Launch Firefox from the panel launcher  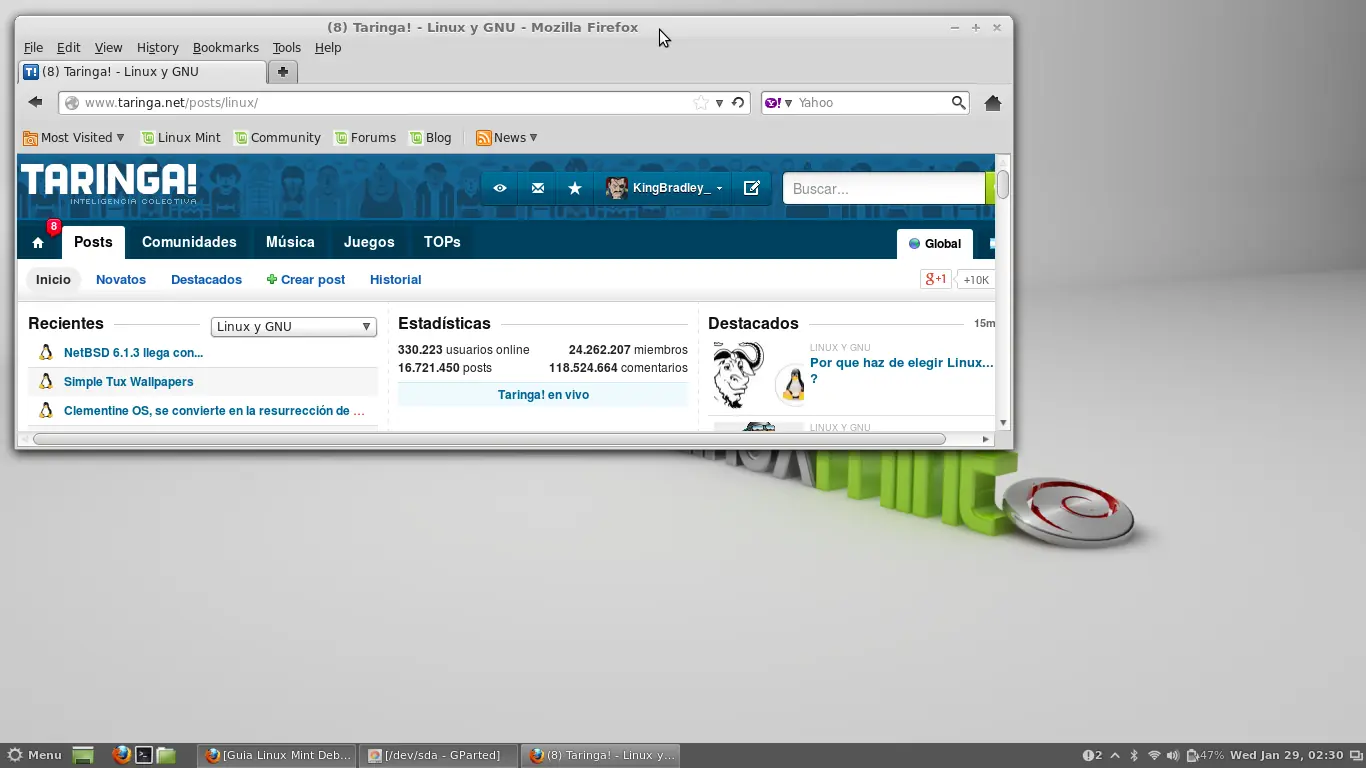121,755
